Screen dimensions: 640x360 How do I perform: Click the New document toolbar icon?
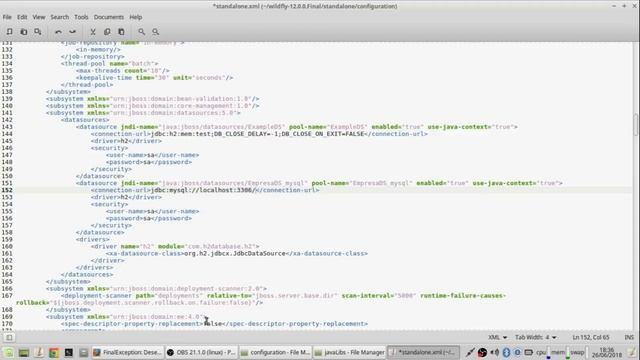(x=9, y=31)
